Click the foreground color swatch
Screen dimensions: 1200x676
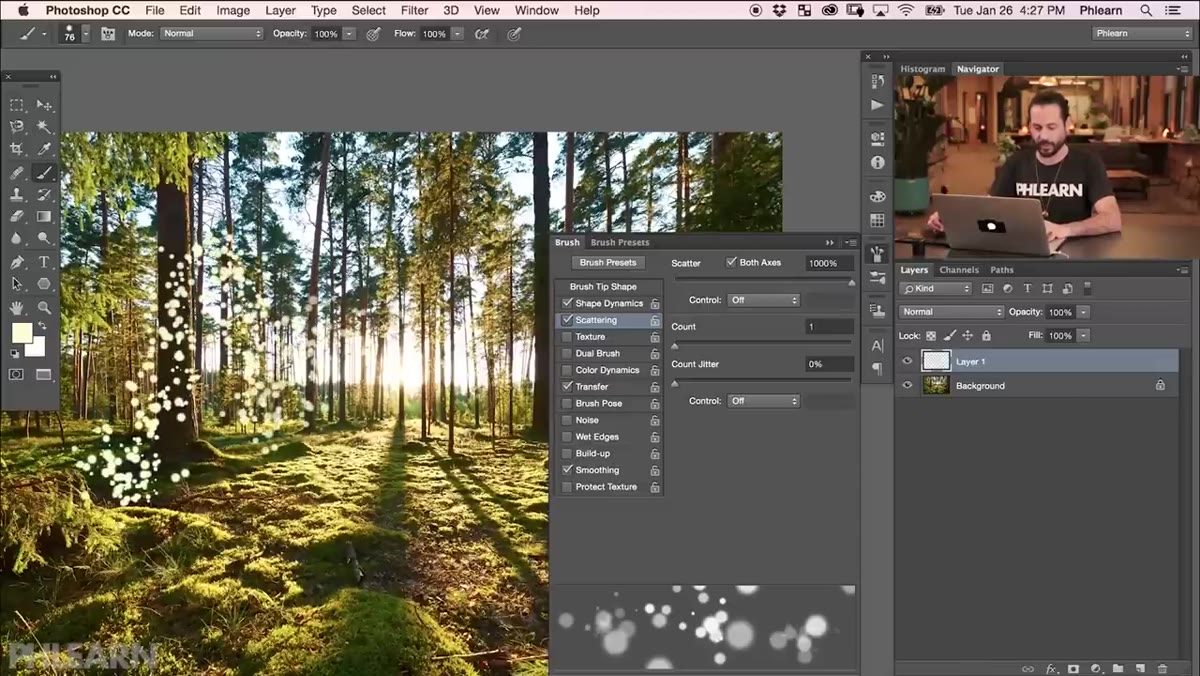pyautogui.click(x=20, y=333)
